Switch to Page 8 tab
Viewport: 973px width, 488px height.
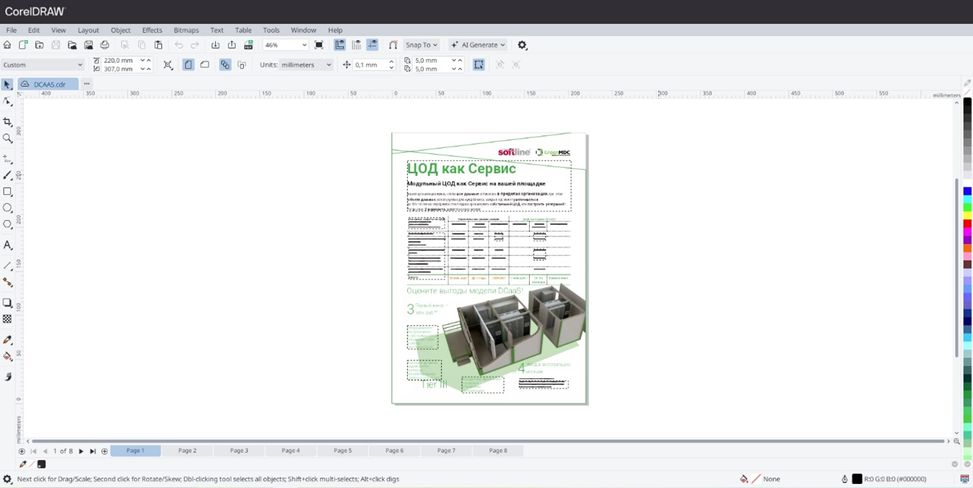click(x=498, y=451)
